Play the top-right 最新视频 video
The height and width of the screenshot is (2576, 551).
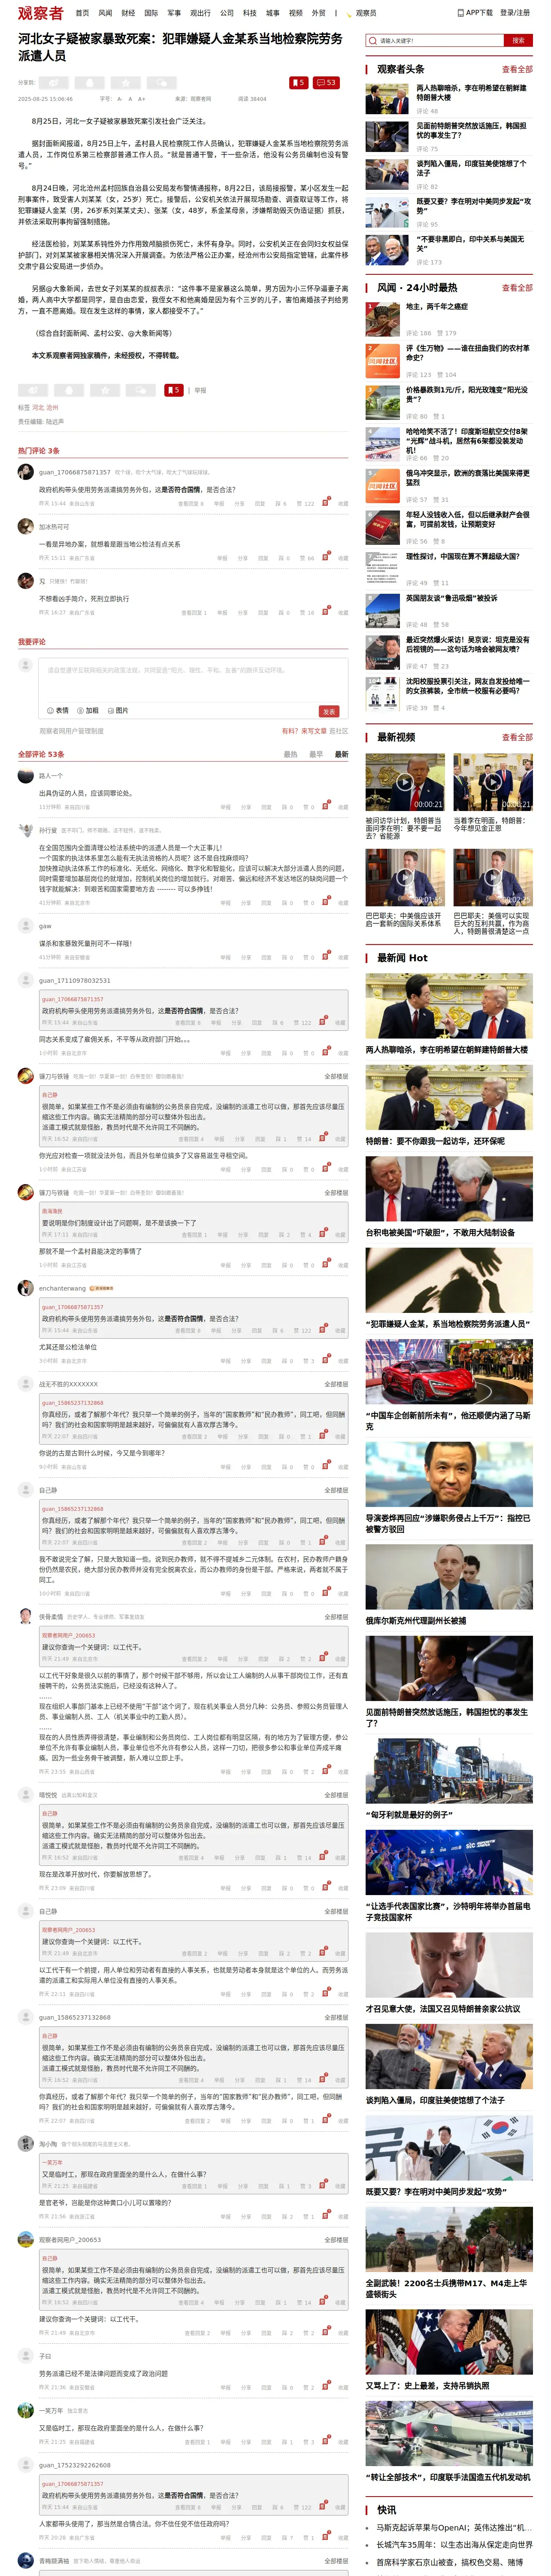tap(493, 782)
